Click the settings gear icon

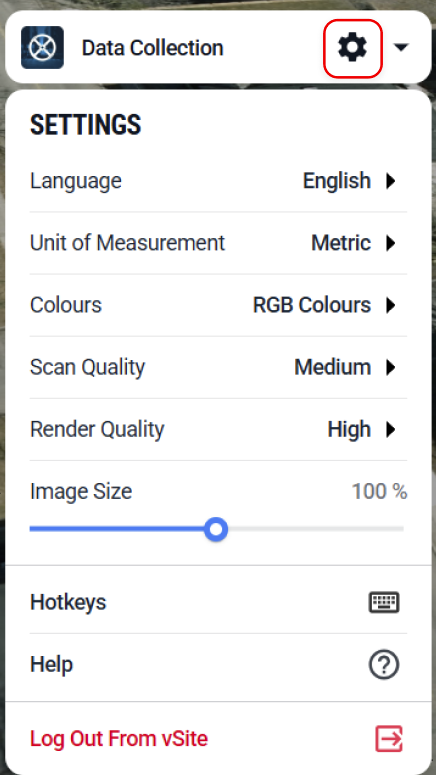[352, 48]
